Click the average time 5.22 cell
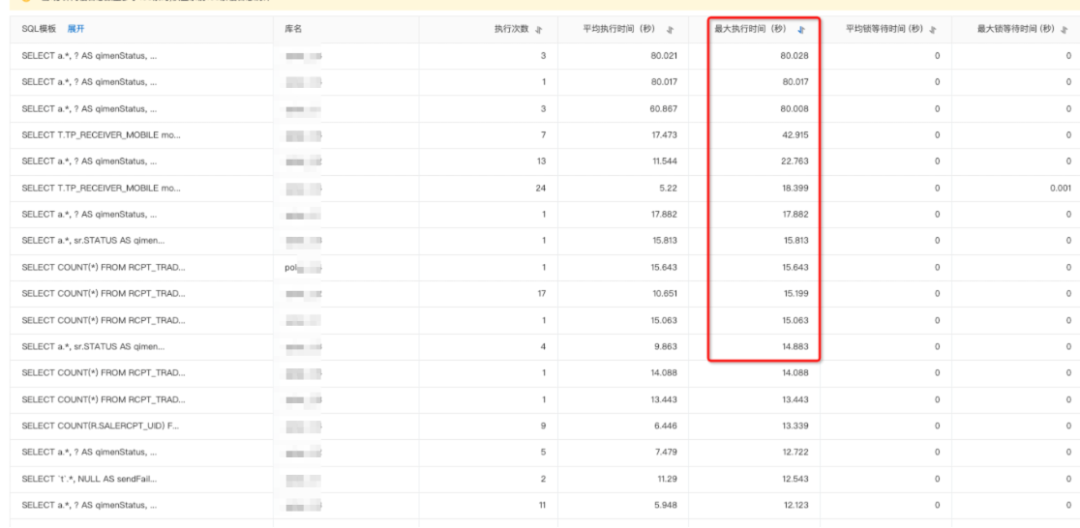The height and width of the screenshot is (528, 1080). coord(669,188)
